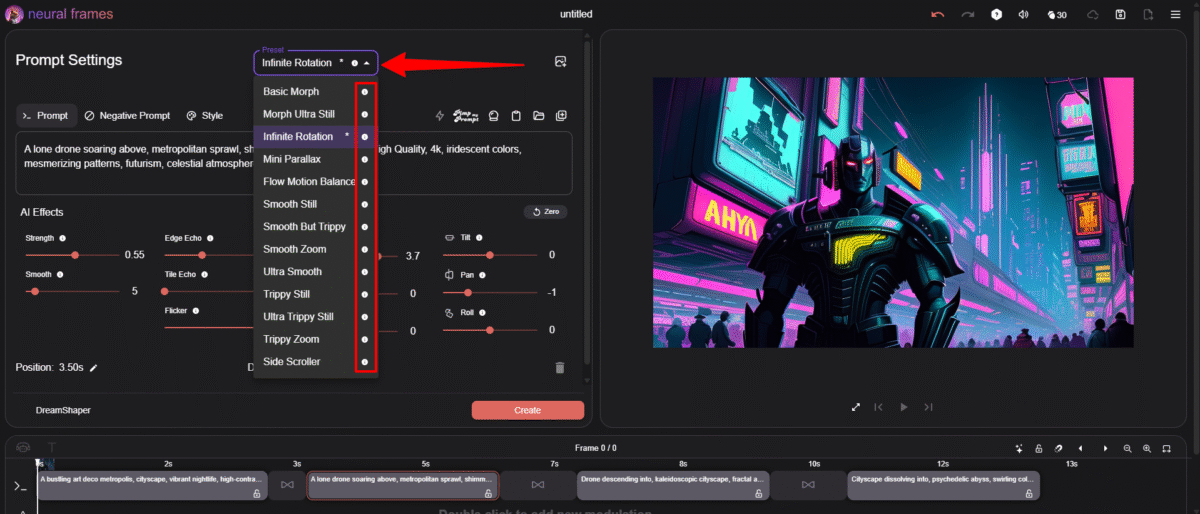Click the sparkle icon in timeline toolbar
The height and width of the screenshot is (514, 1200).
[1019, 448]
